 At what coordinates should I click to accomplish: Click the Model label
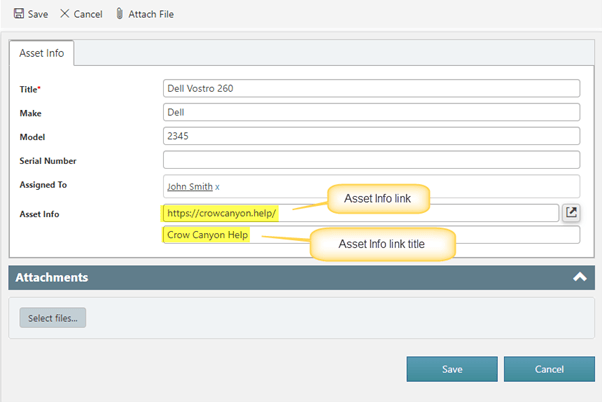[32, 137]
